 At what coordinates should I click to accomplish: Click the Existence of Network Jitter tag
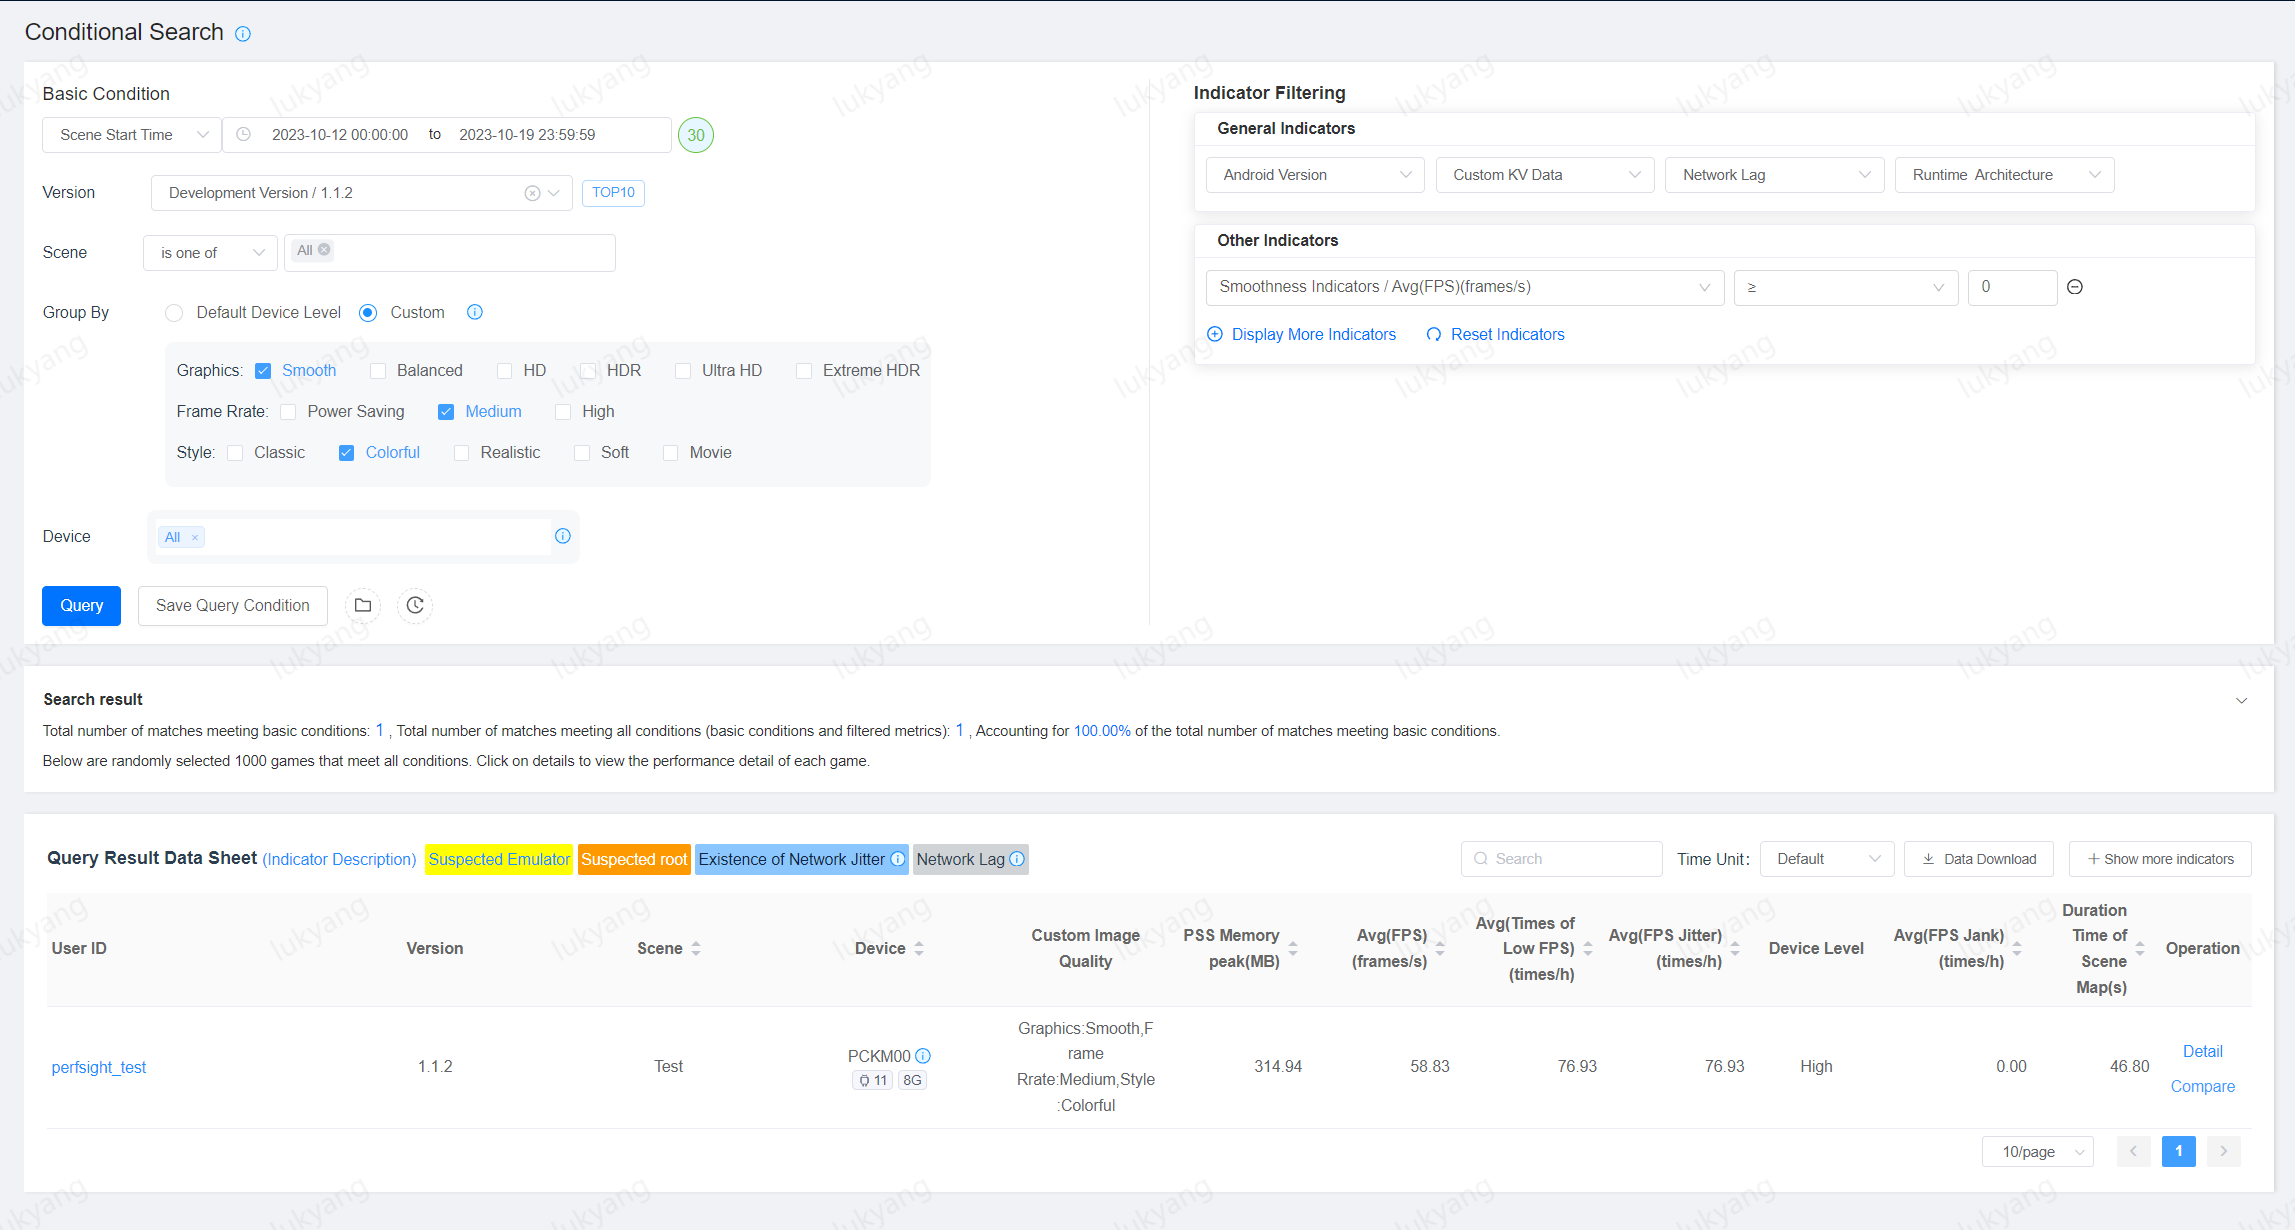(x=791, y=859)
